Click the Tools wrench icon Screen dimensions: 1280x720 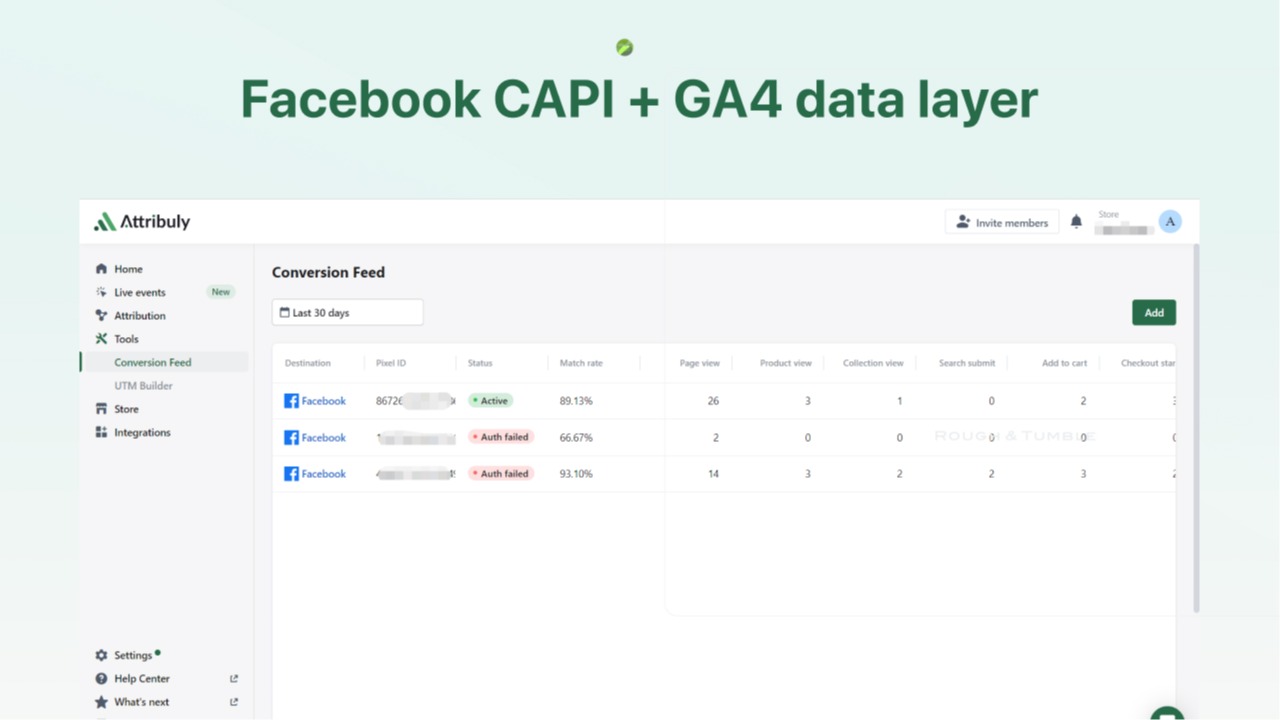pos(101,339)
